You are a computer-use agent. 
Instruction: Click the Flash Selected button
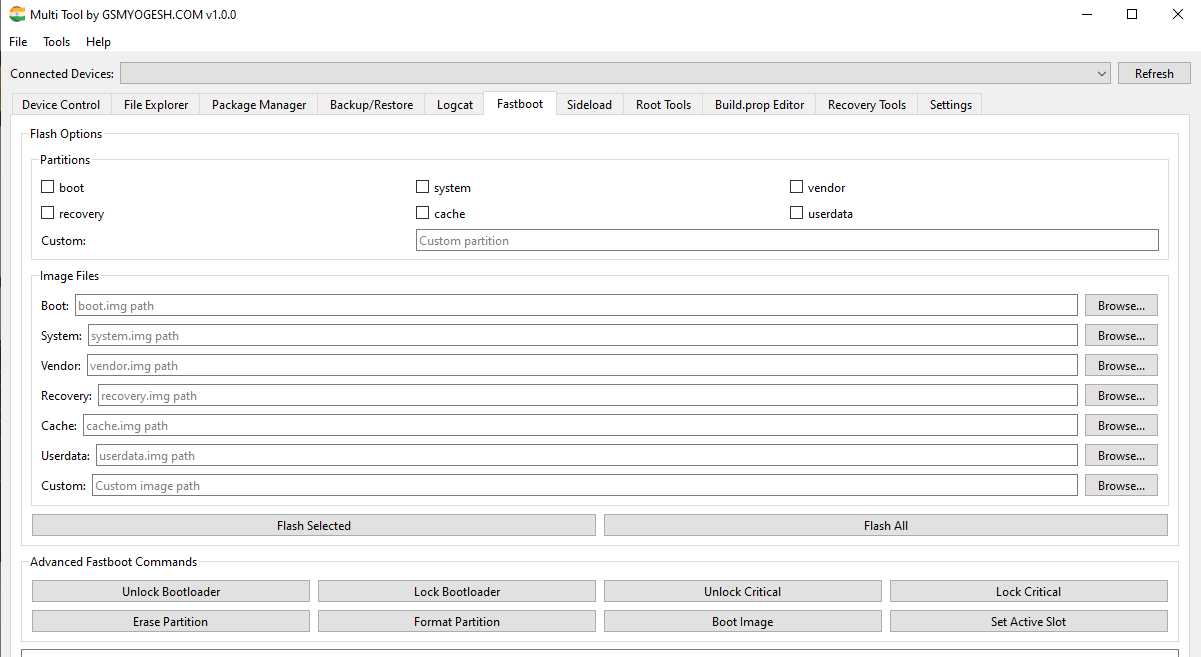pos(314,526)
